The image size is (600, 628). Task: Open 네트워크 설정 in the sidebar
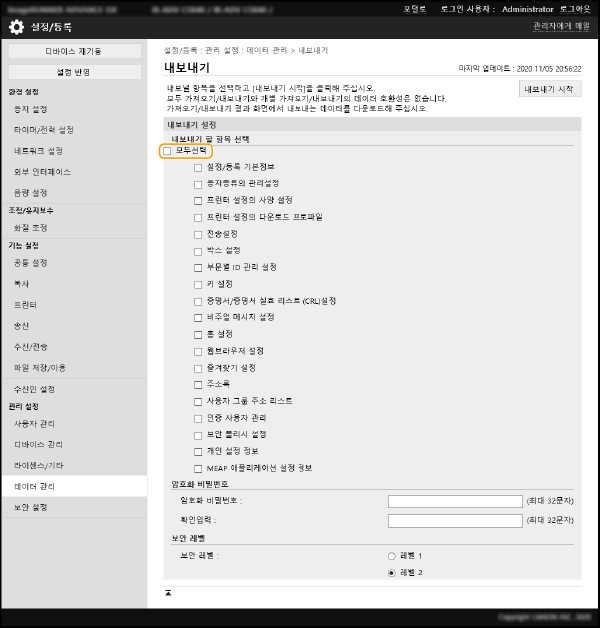(39, 151)
